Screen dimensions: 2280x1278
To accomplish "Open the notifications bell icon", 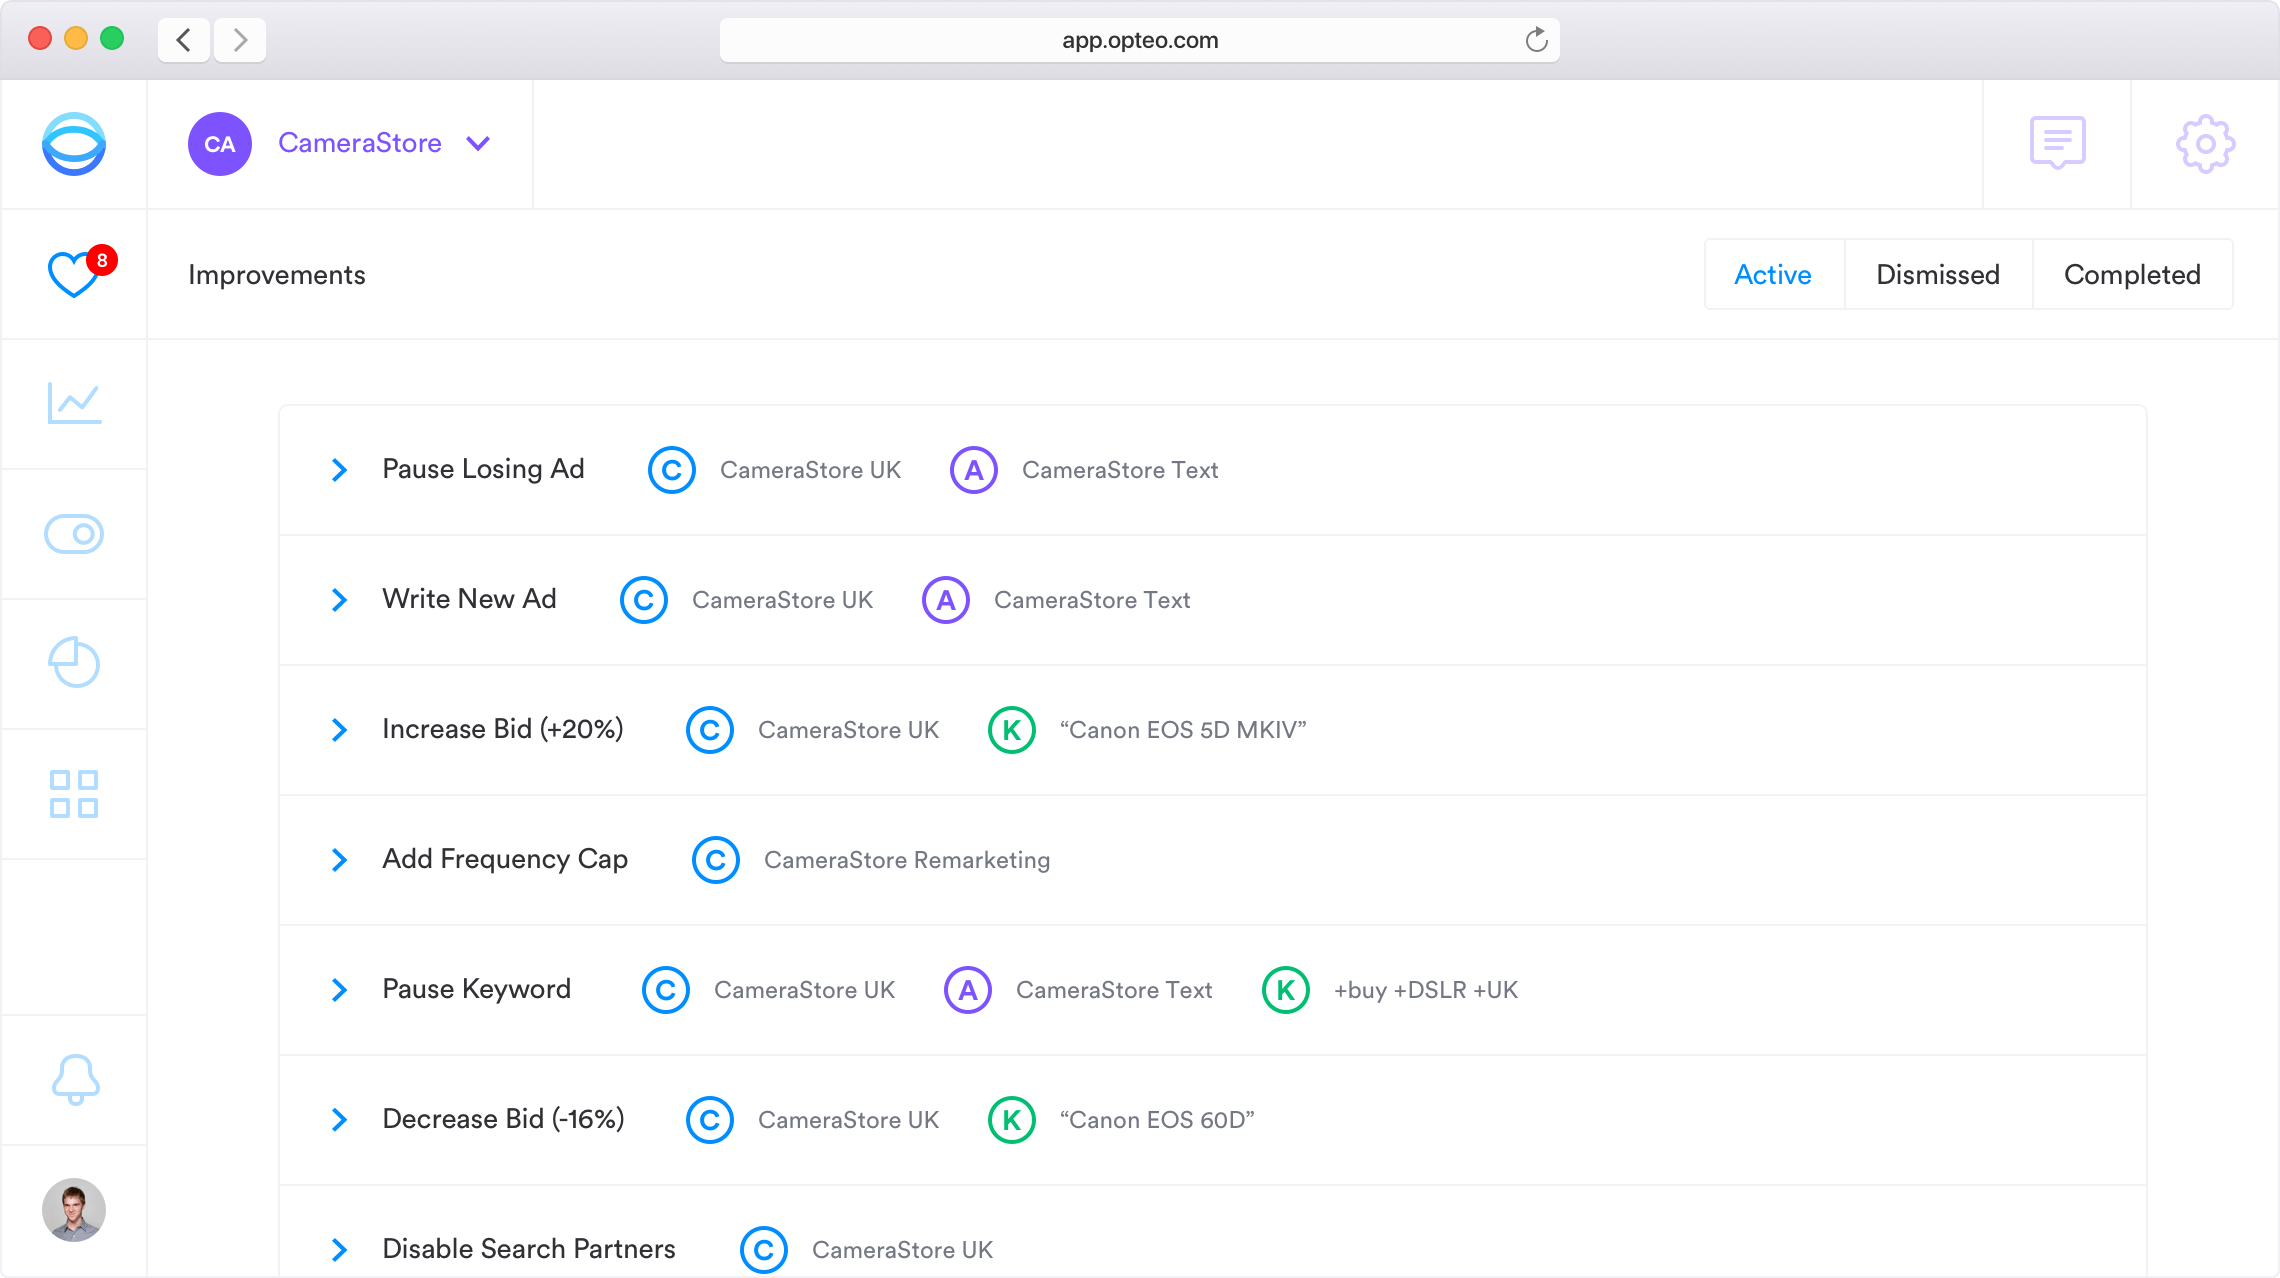I will tap(75, 1080).
